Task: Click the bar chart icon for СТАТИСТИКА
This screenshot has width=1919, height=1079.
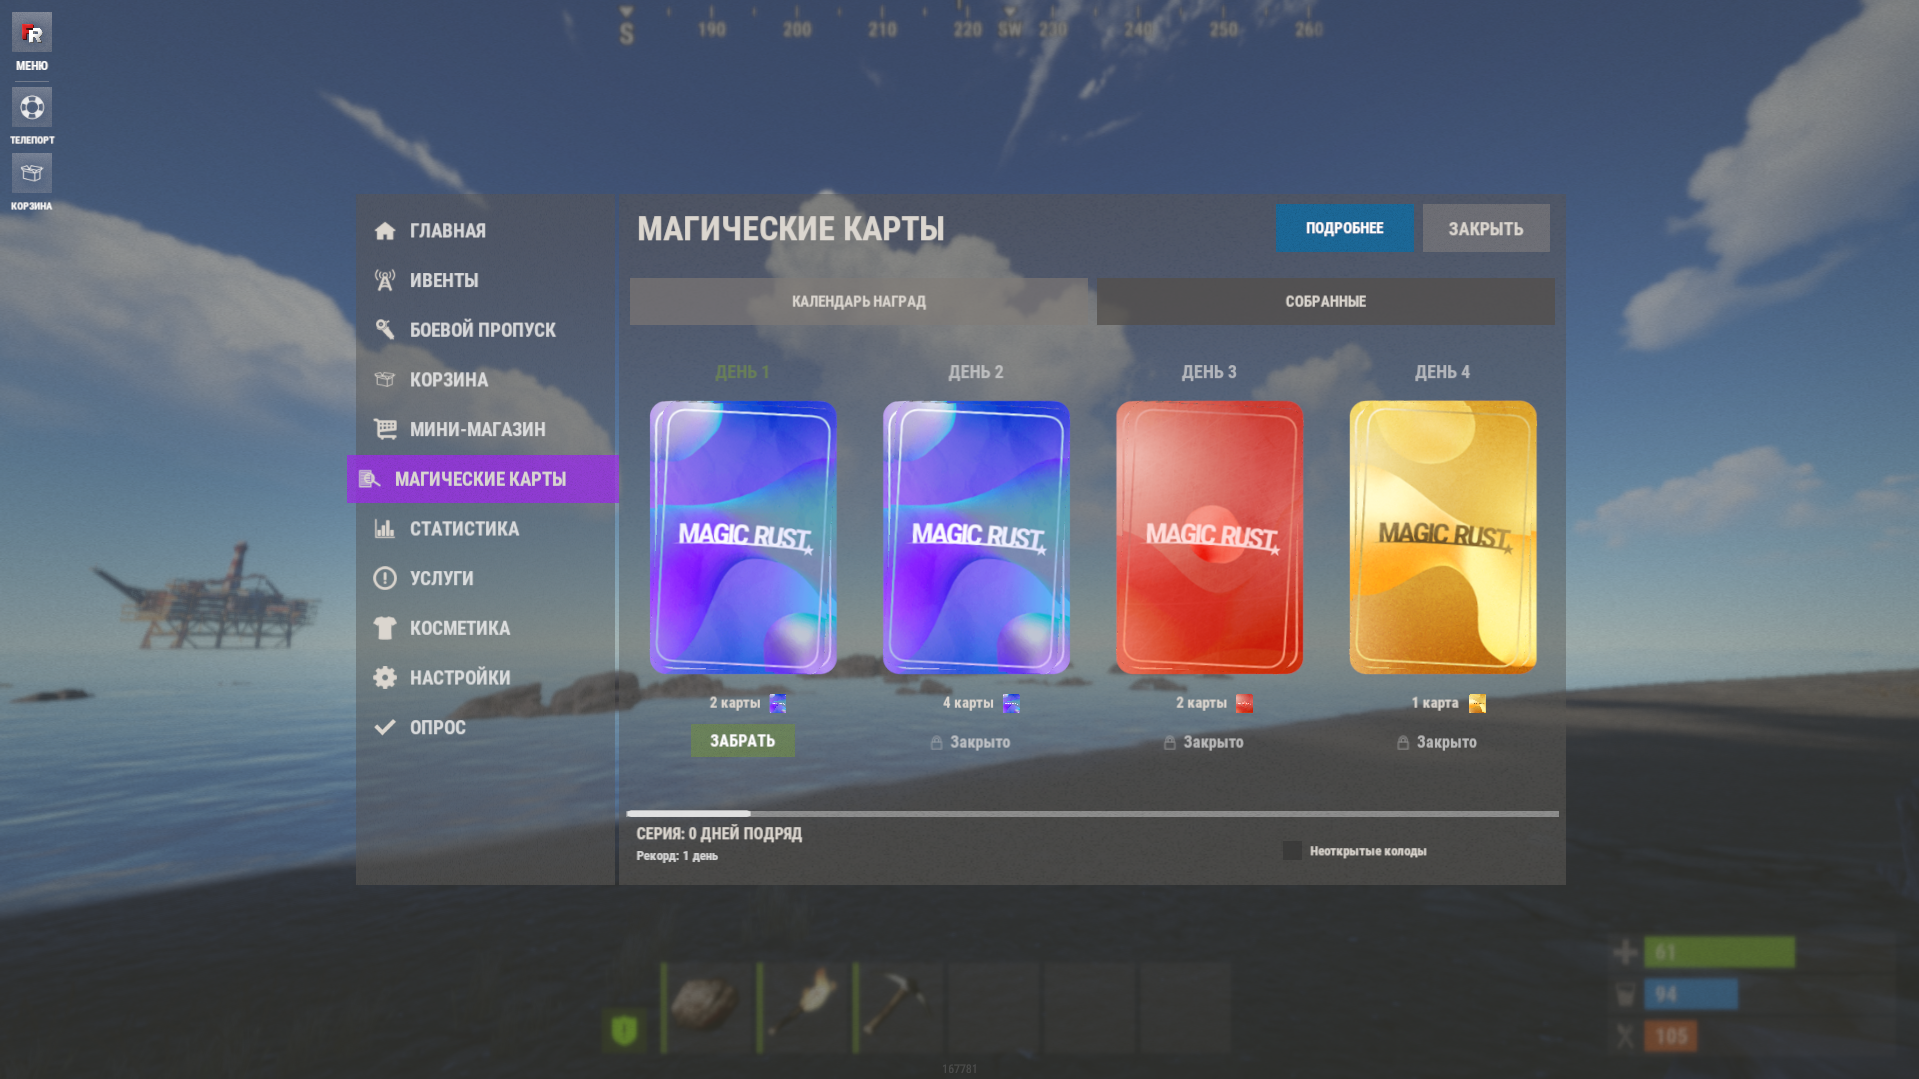Action: pos(385,528)
